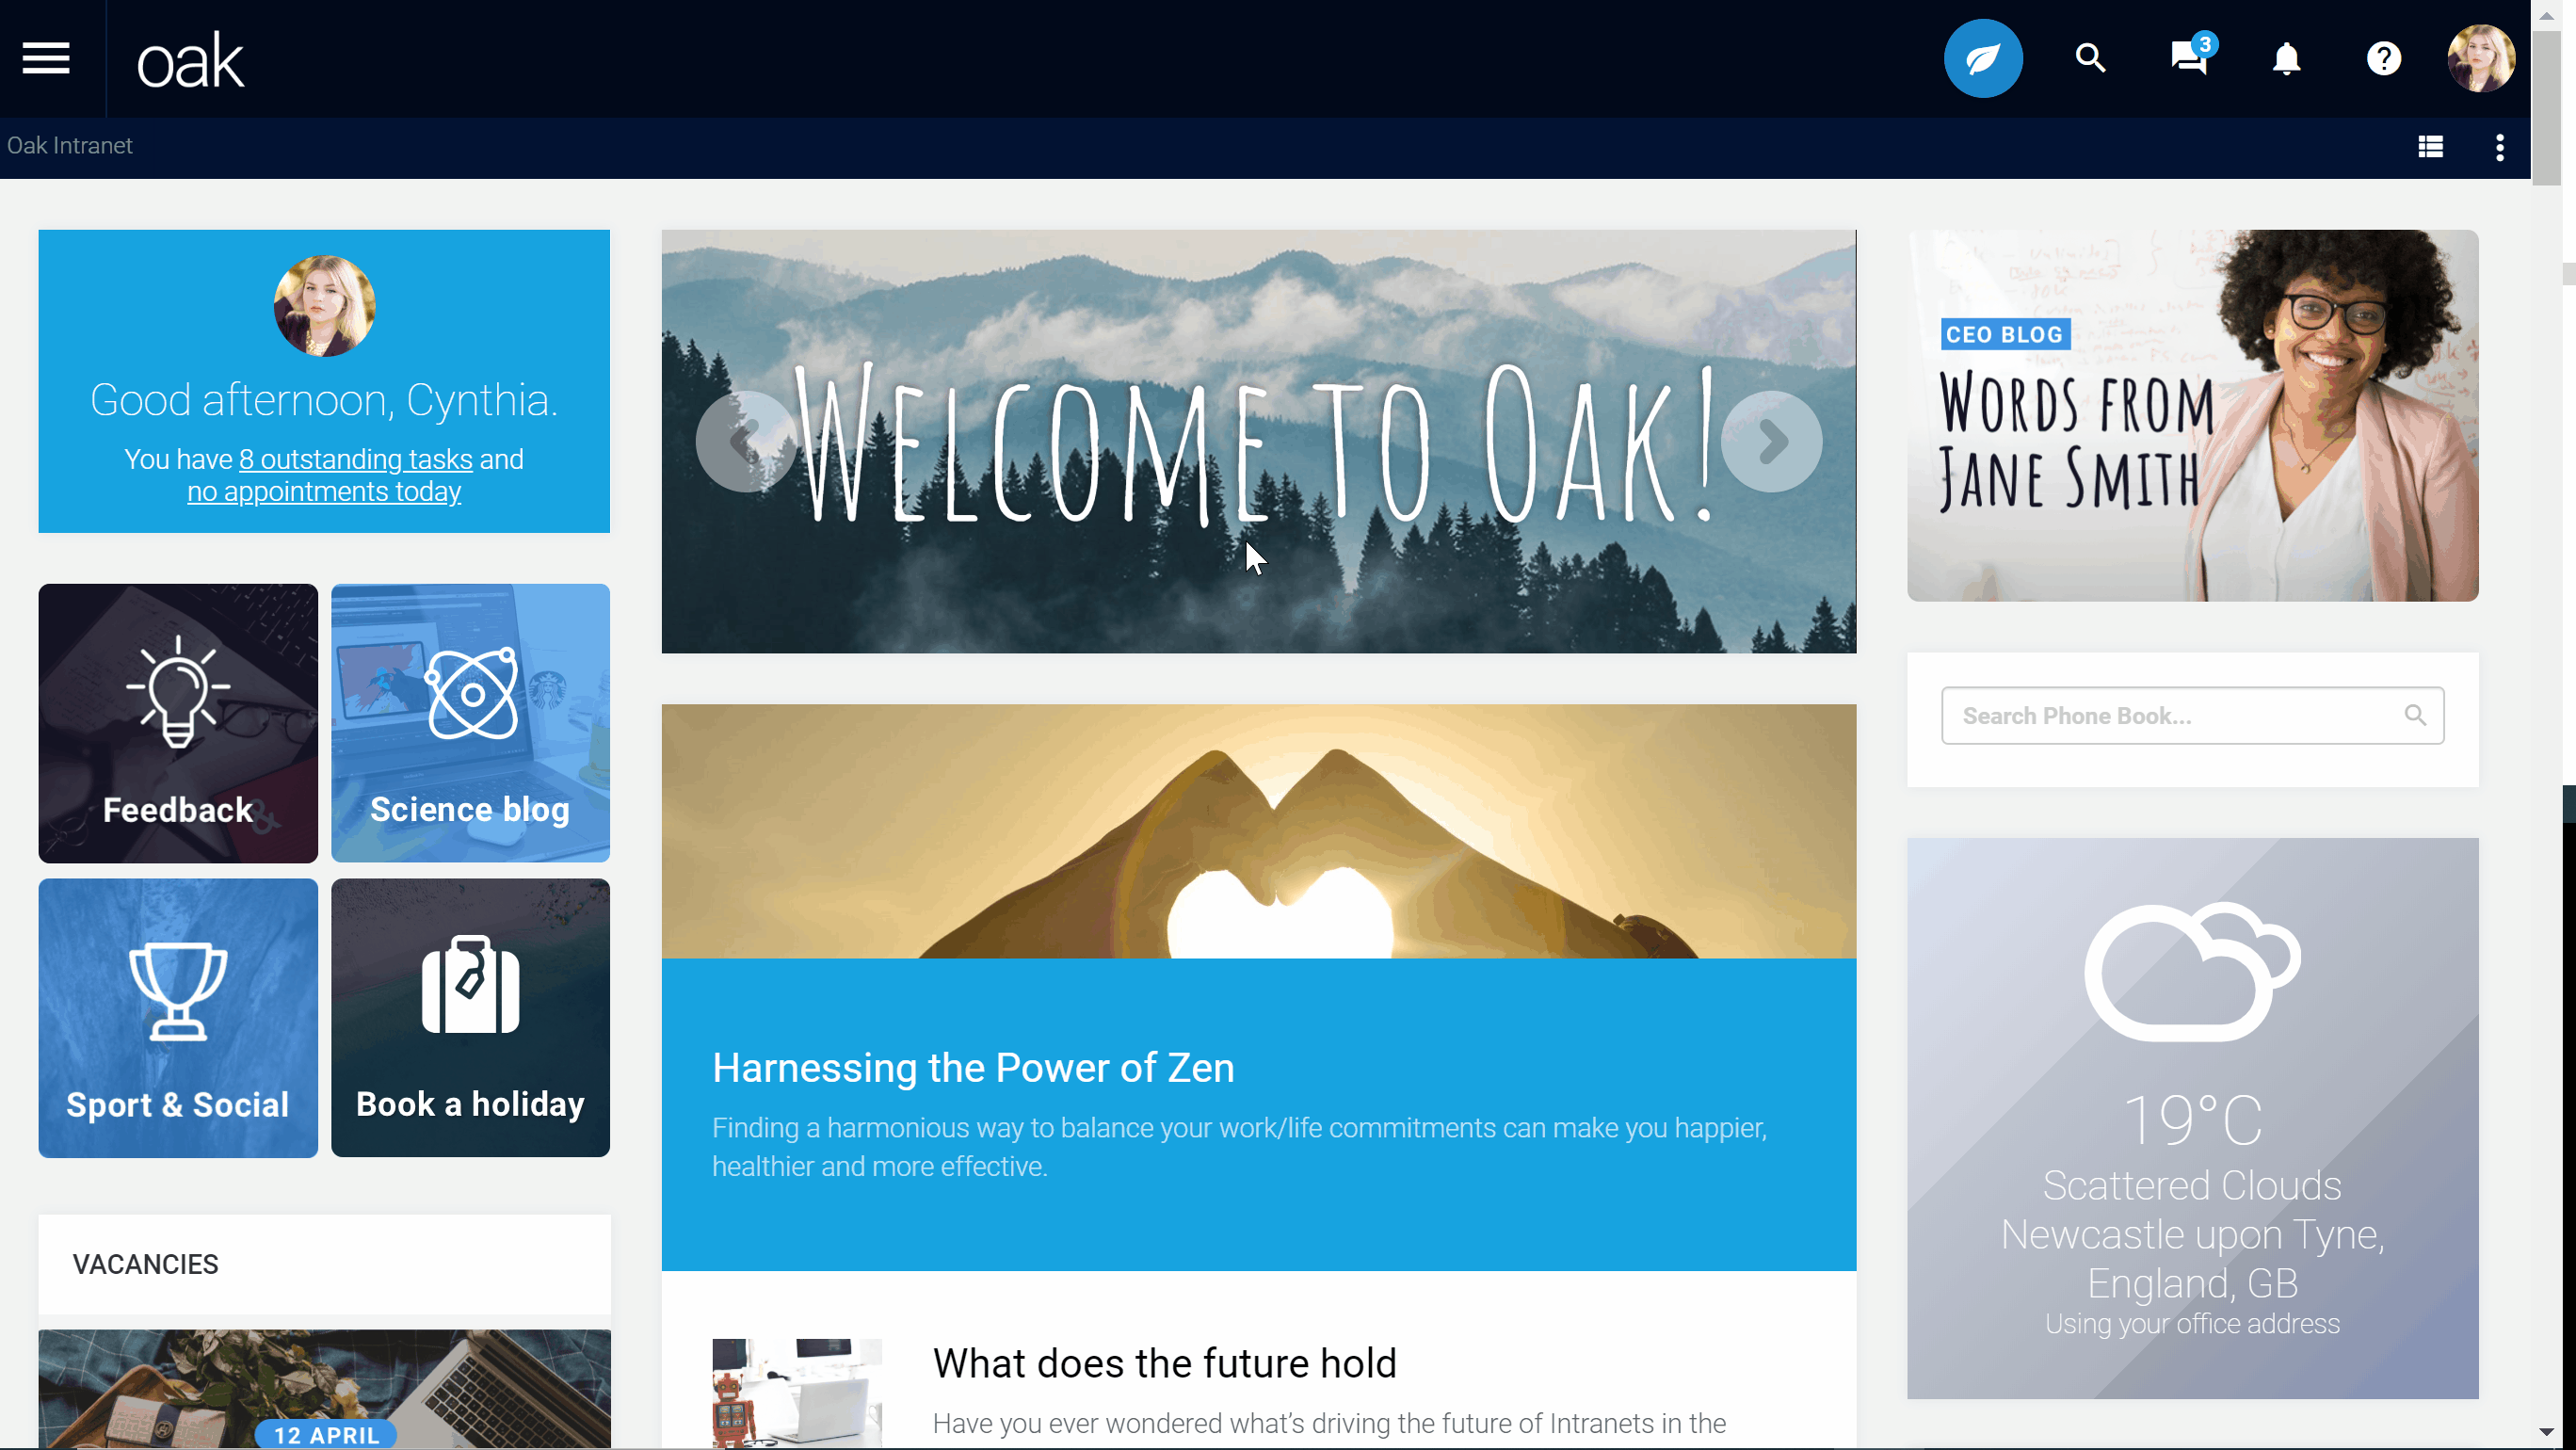Open the Science blog tile
The image size is (2576, 1450).
tap(470, 723)
